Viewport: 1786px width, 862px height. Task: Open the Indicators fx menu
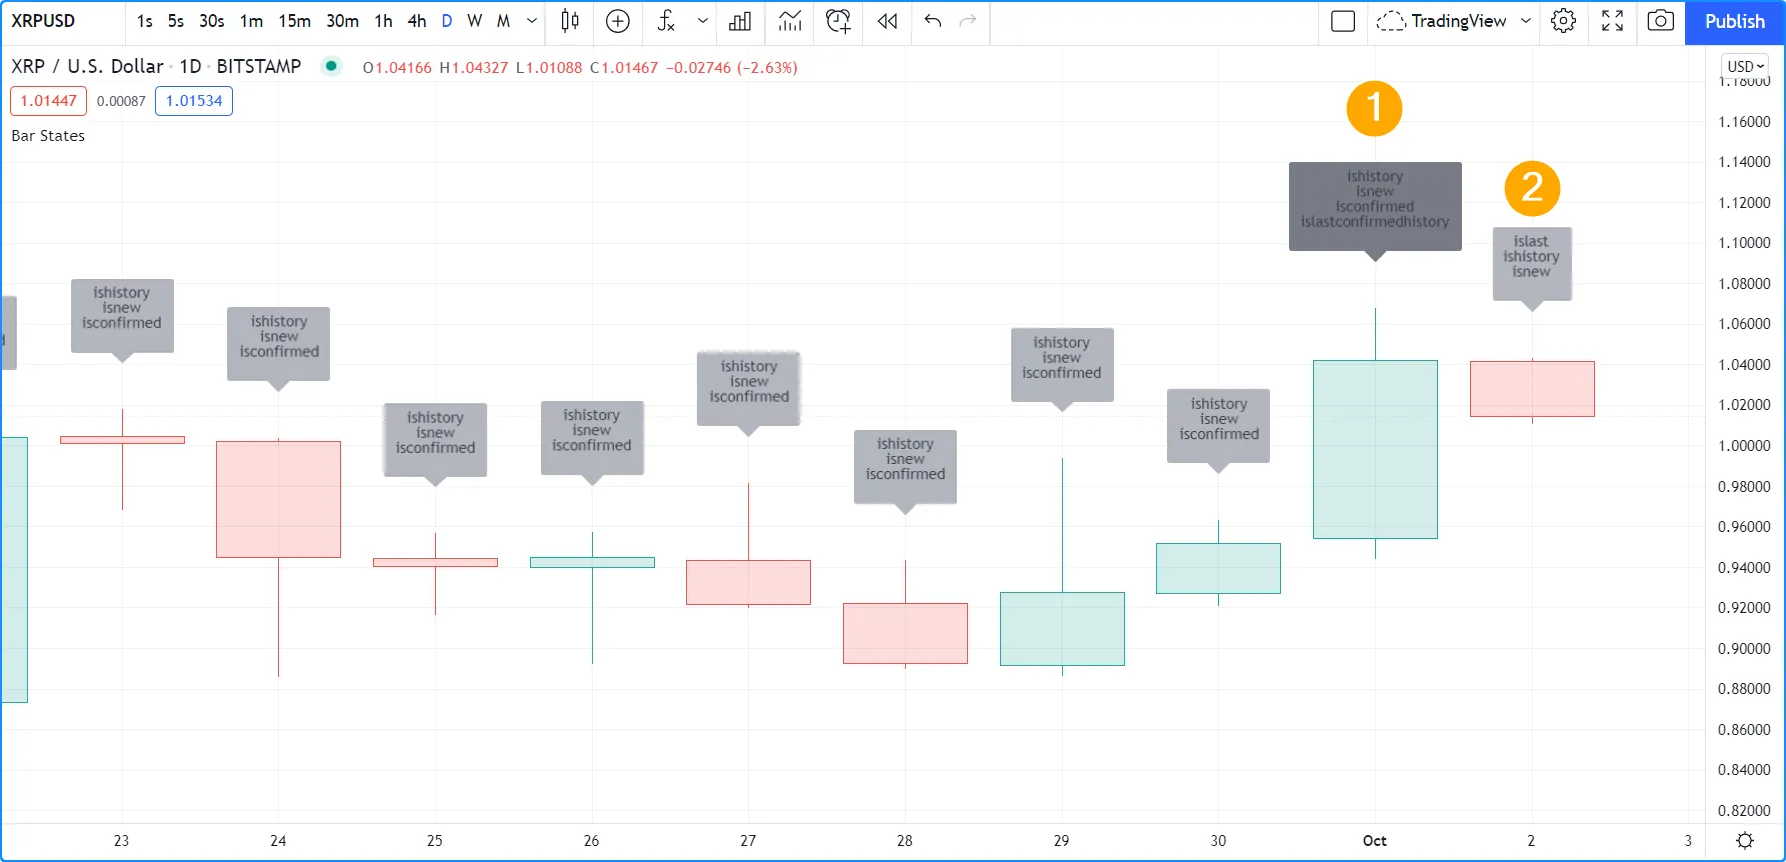pyautogui.click(x=666, y=21)
